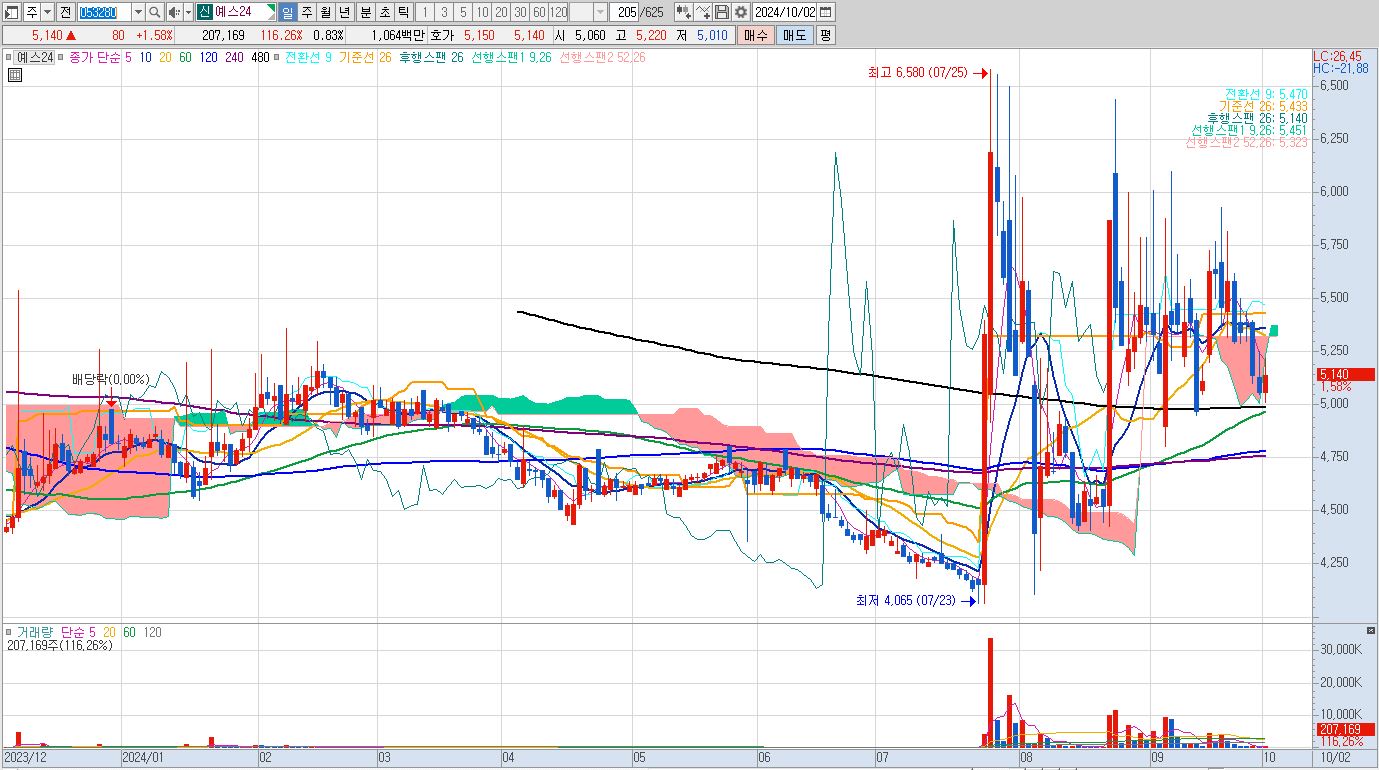Image resolution: width=1379 pixels, height=770 pixels.
Task: Toggle the 전환선 ichimoku indicator marker
Action: click(x=279, y=58)
